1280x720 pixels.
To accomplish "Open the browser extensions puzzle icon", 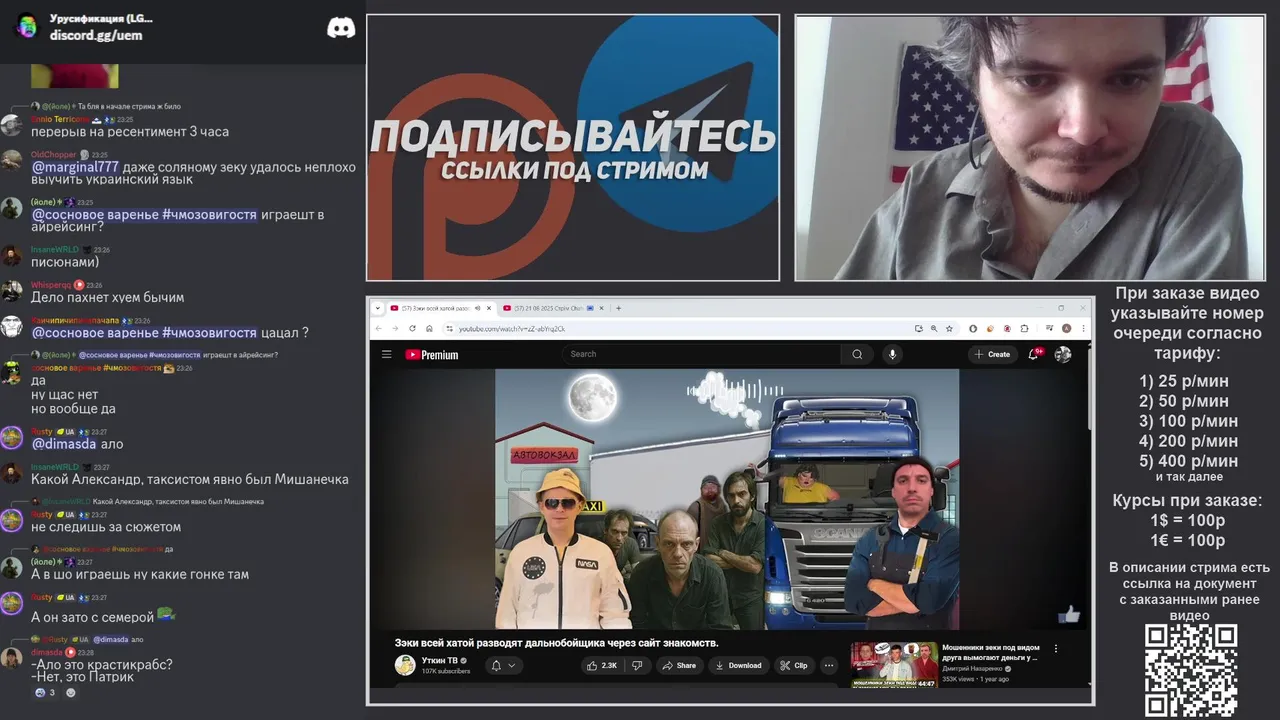I will 1024,328.
